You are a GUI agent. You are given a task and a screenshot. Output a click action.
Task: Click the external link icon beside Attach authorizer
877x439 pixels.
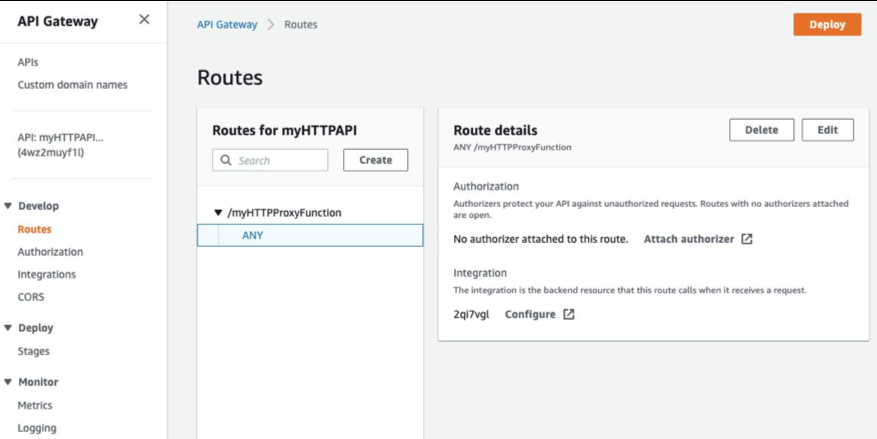[x=746, y=239]
